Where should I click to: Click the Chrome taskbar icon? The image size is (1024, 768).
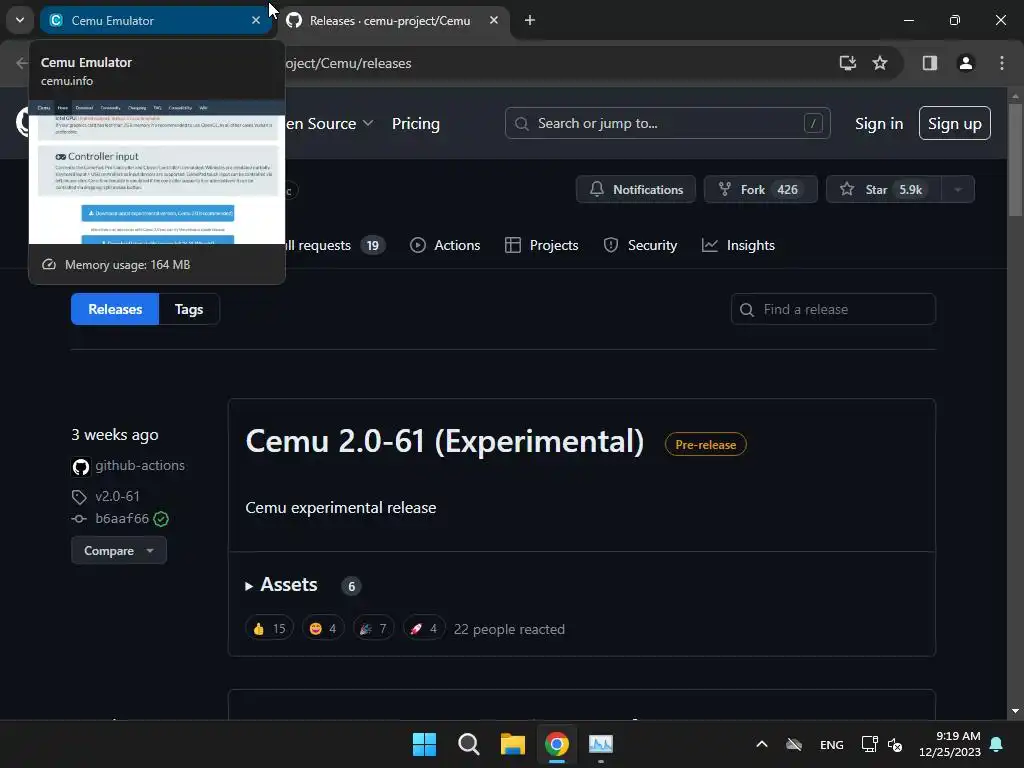coord(556,744)
